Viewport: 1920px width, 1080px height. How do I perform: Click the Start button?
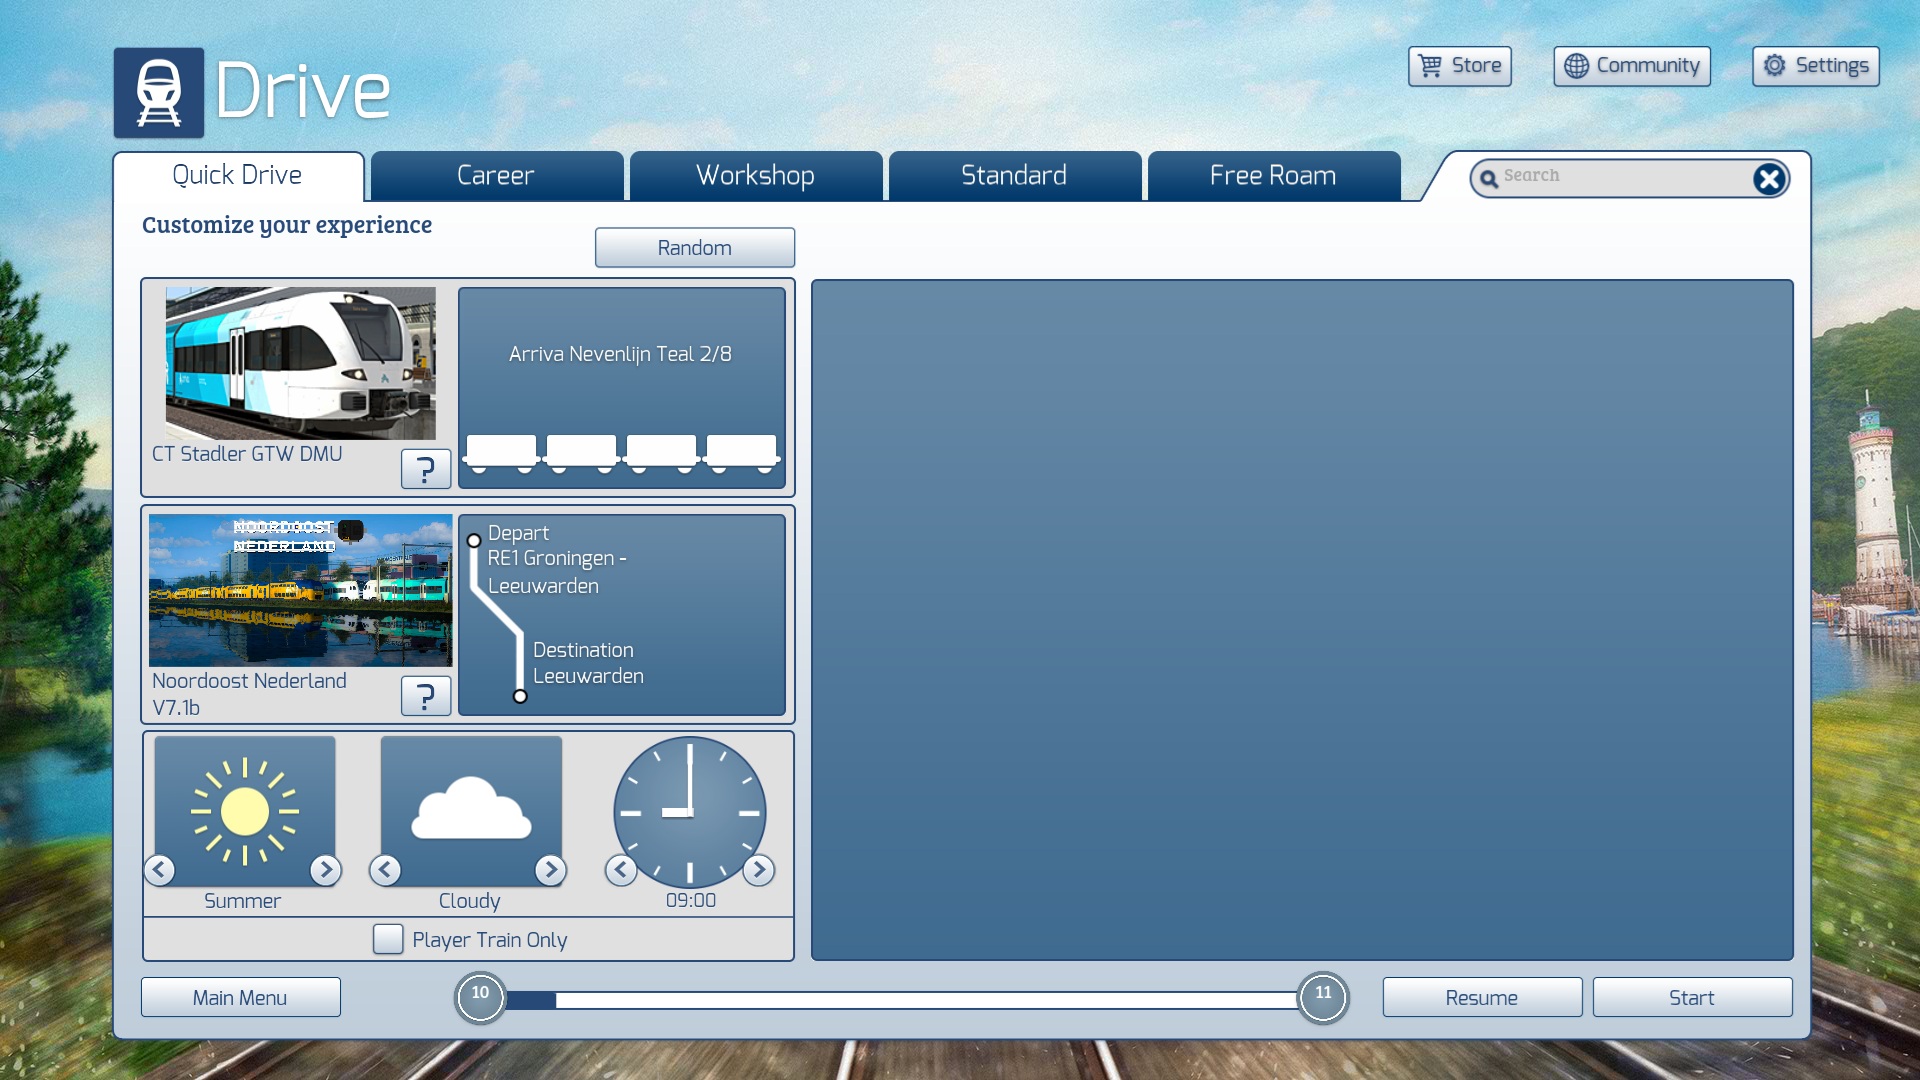(x=1692, y=997)
